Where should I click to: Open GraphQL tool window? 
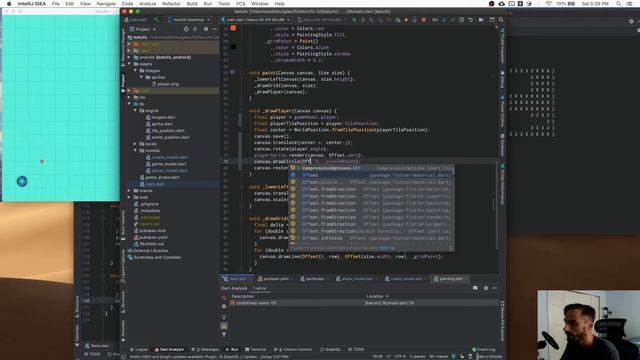331,350
